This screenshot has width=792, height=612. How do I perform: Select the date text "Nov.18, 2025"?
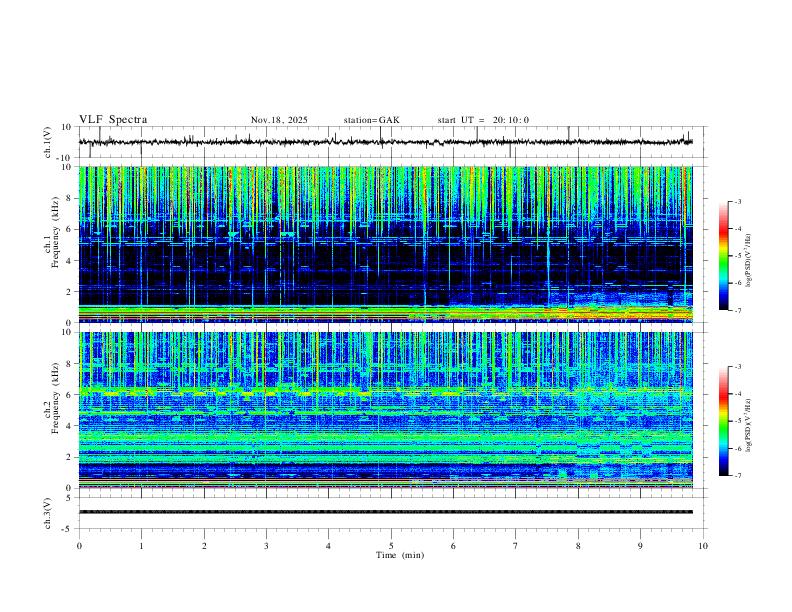(x=279, y=120)
